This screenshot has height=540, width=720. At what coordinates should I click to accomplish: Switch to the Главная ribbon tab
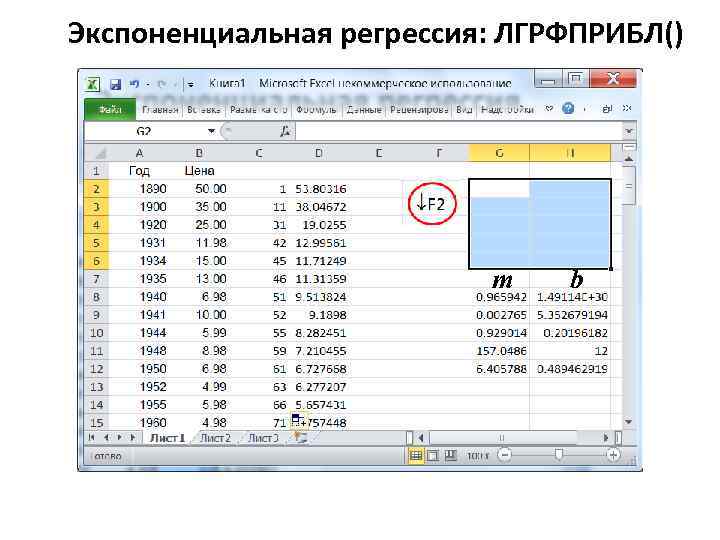[160, 110]
